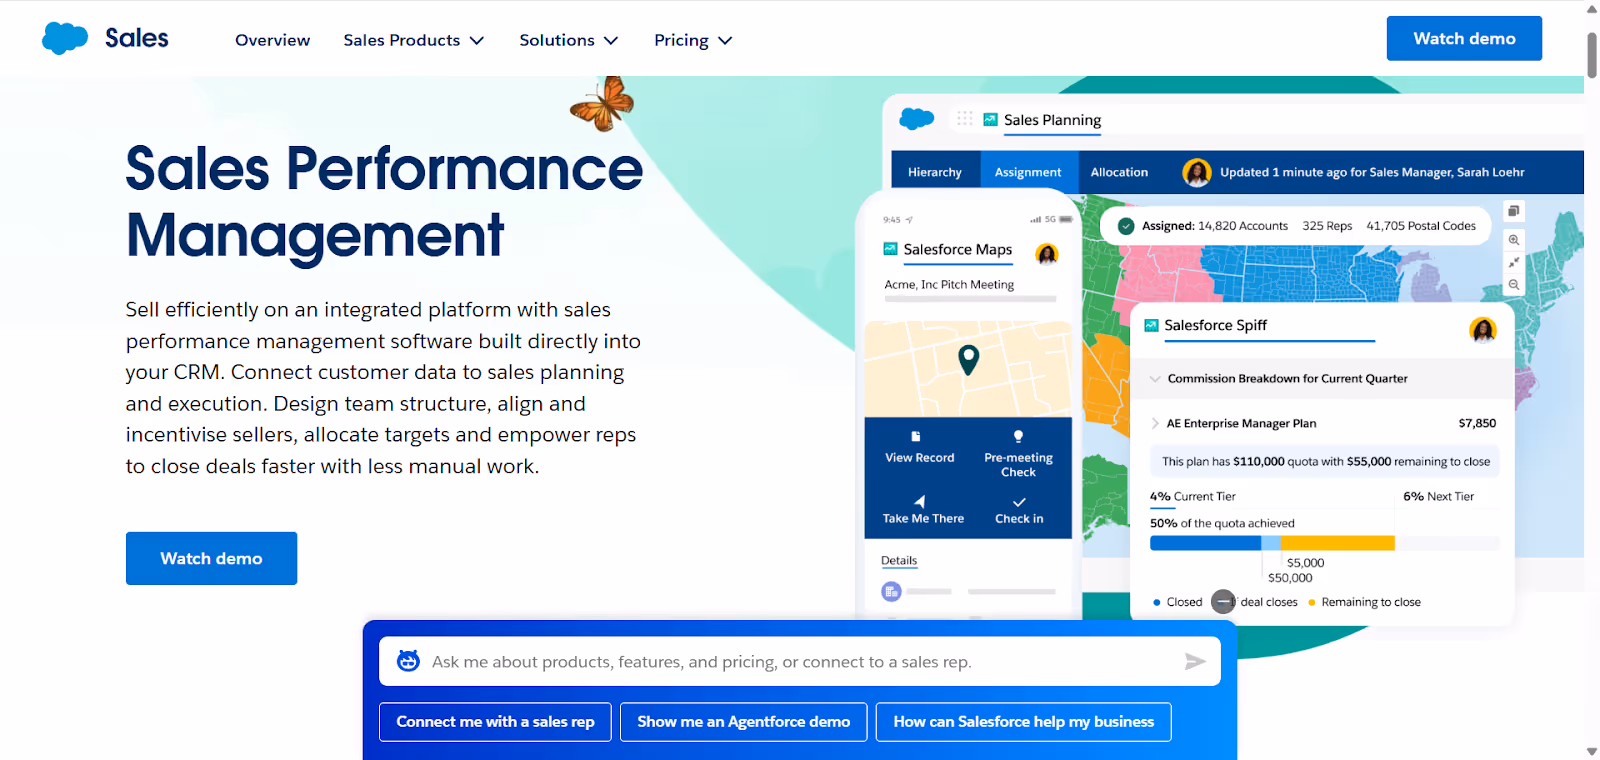This screenshot has height=760, width=1600.
Task: Tap Take Me There in phone mockup
Action: 923,510
